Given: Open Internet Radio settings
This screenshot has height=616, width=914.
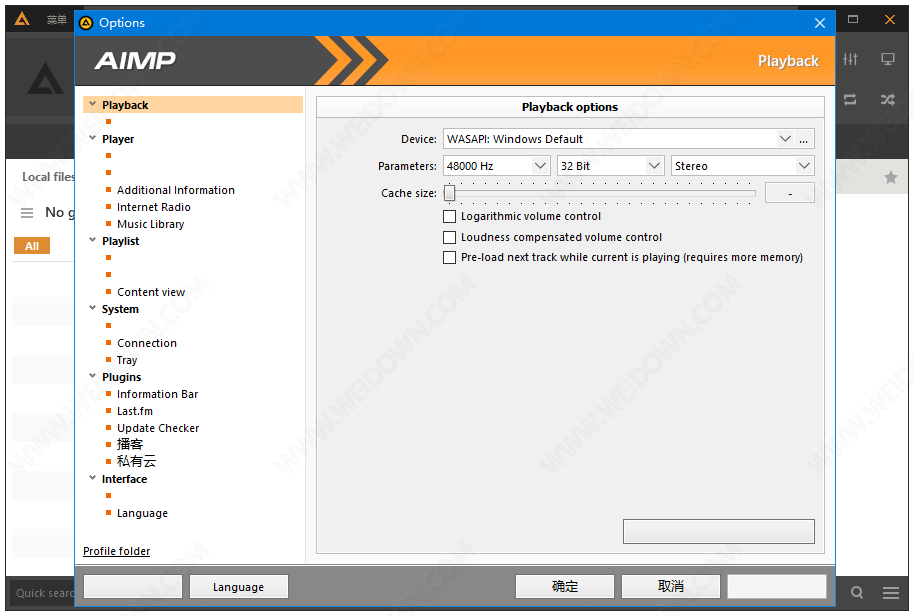Looking at the screenshot, I should [154, 207].
